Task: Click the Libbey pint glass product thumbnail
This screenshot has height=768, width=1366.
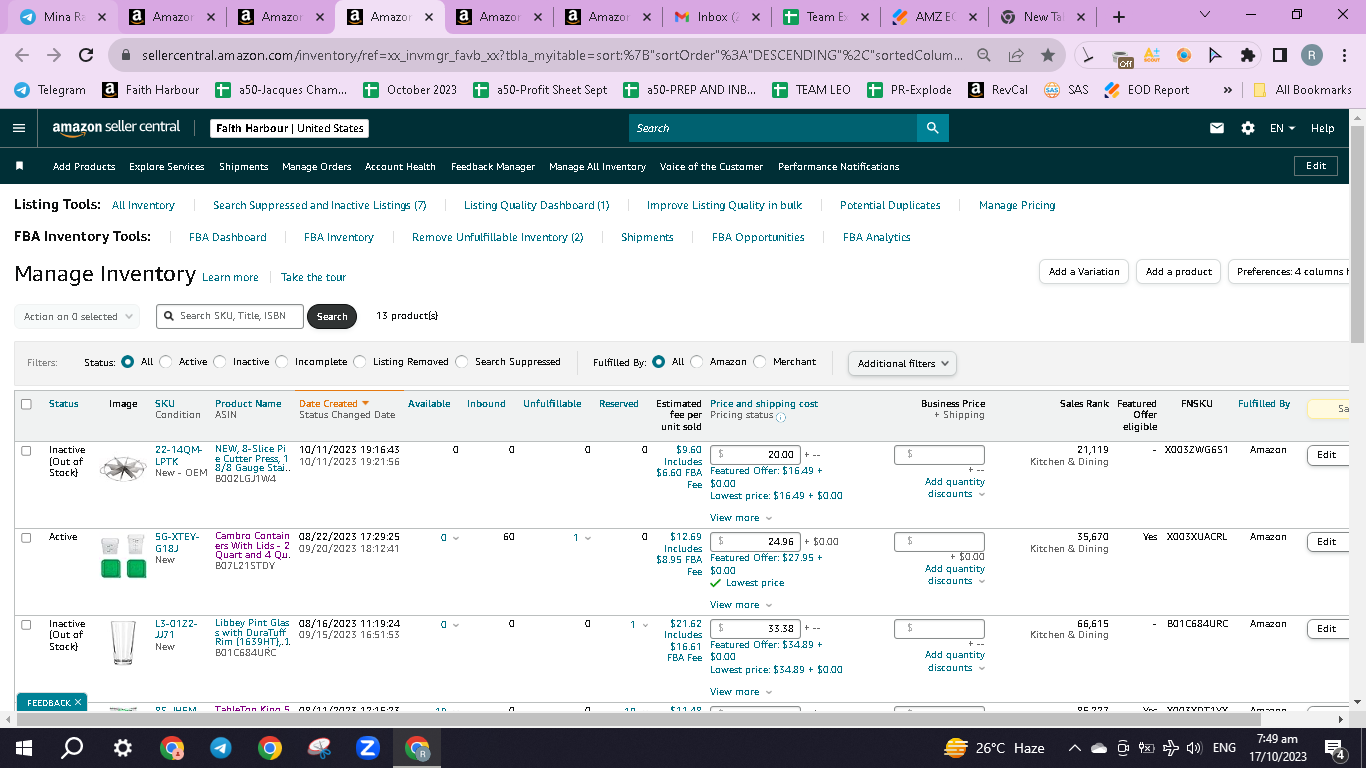Action: tap(123, 643)
